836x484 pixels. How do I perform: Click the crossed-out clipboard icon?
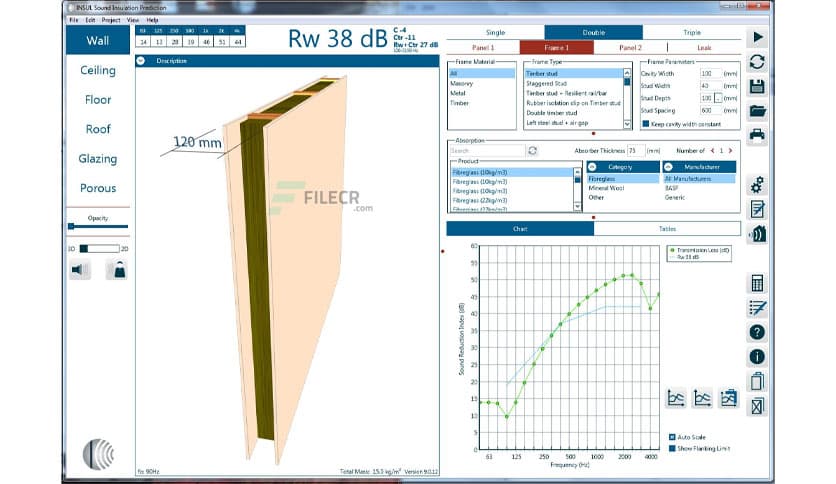(758, 406)
